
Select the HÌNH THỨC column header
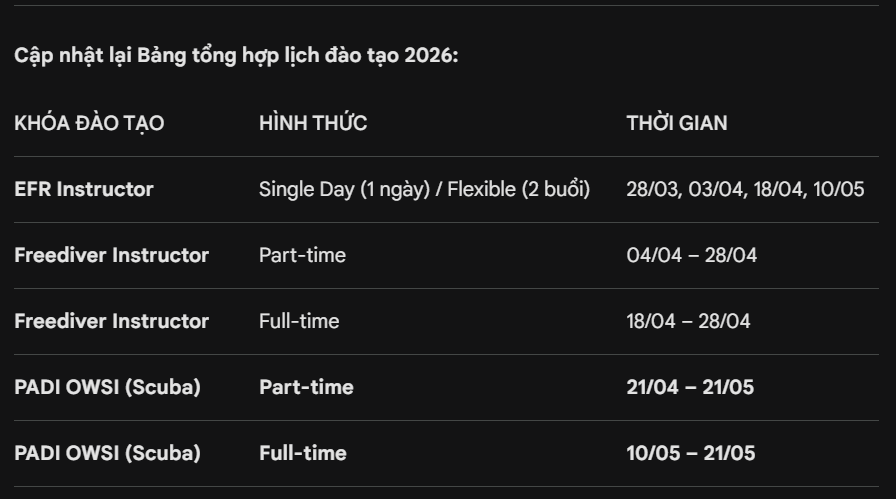[x=313, y=124]
